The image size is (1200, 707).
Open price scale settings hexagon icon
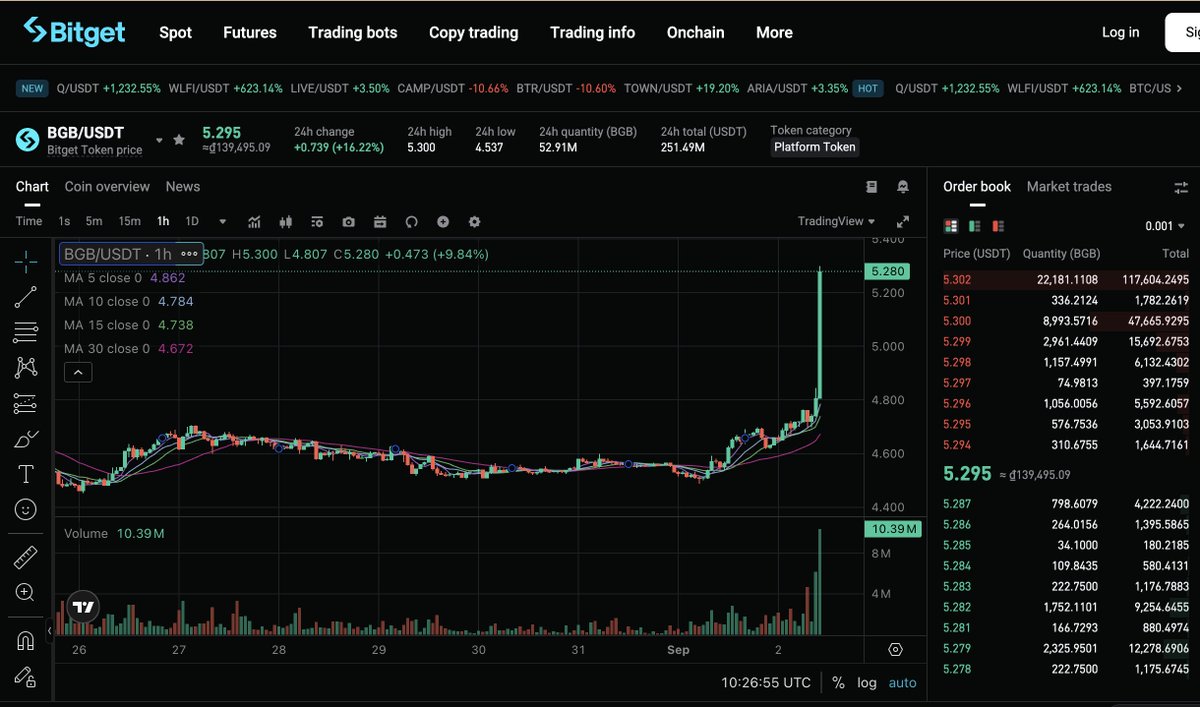pyautogui.click(x=896, y=649)
